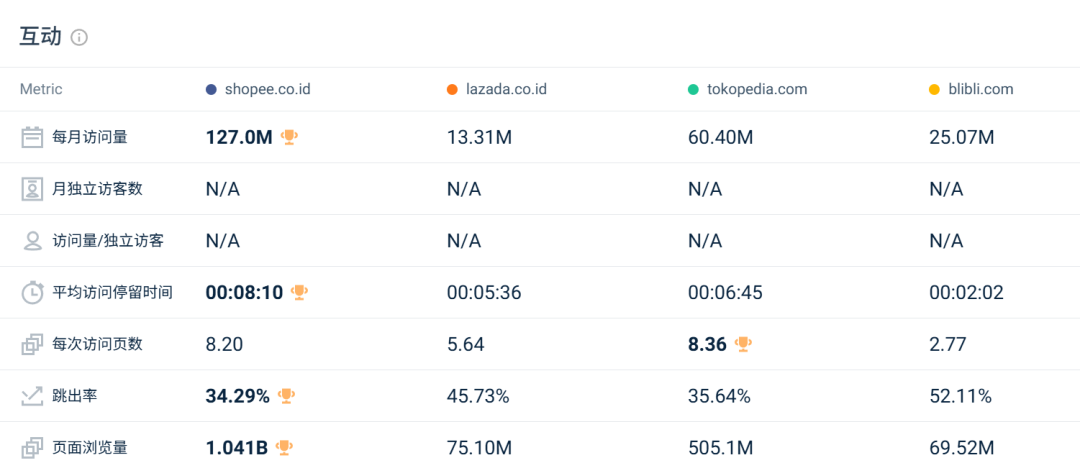Image resolution: width=1080 pixels, height=468 pixels.
Task: Click the 每月访问量 row label
Action: coord(90,137)
